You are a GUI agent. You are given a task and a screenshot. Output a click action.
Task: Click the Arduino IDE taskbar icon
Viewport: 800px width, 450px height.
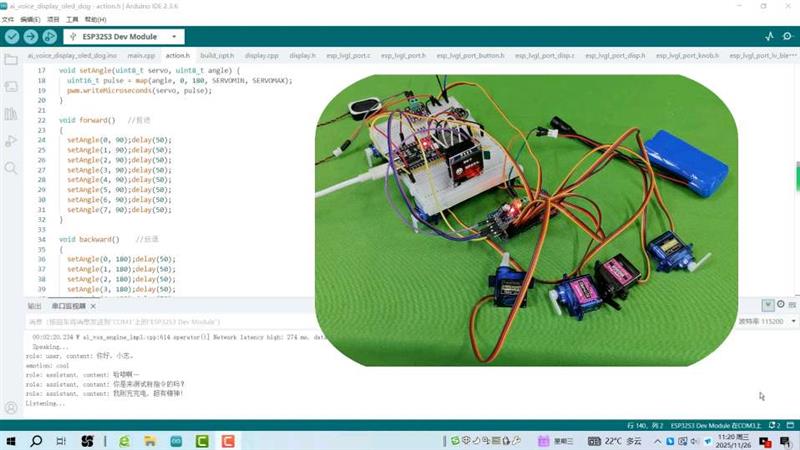pos(176,441)
